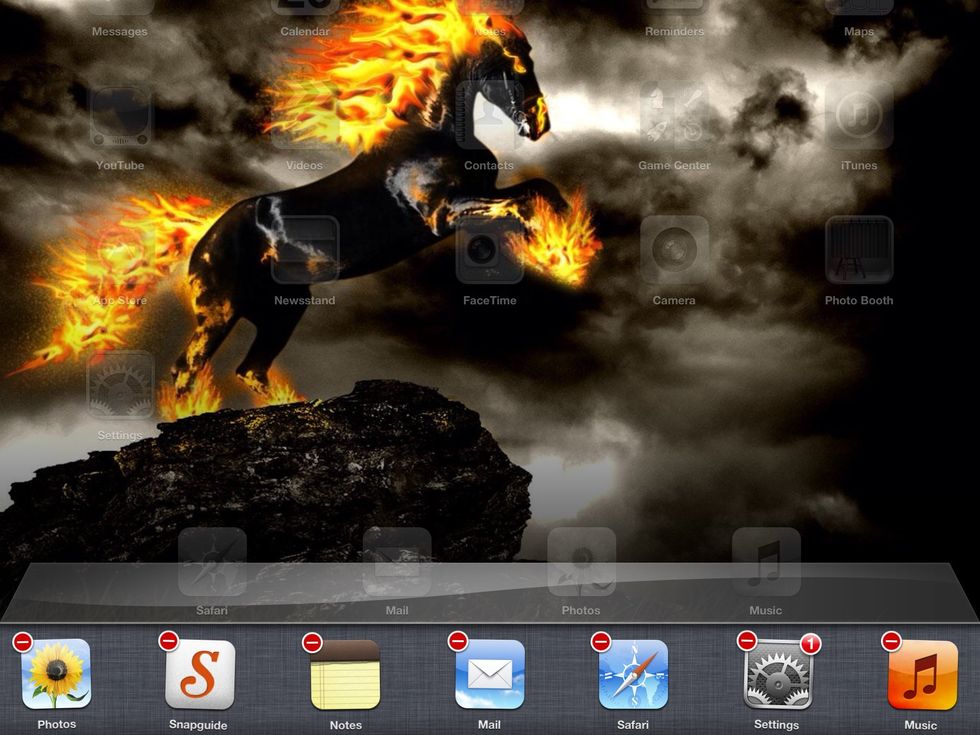Switch to the Snapguide app
This screenshot has height=735, width=980.
200,675
